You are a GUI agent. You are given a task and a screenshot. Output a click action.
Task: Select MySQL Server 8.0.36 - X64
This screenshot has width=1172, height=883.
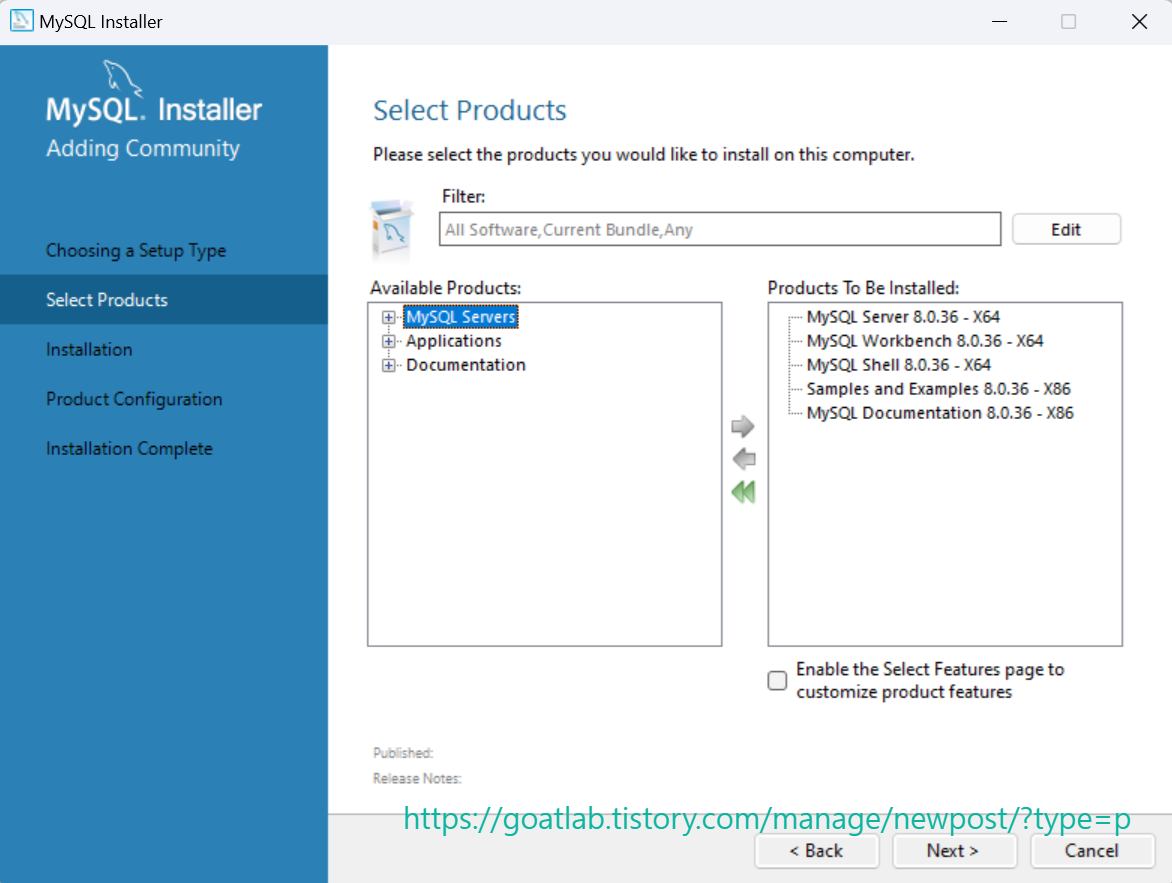point(903,317)
